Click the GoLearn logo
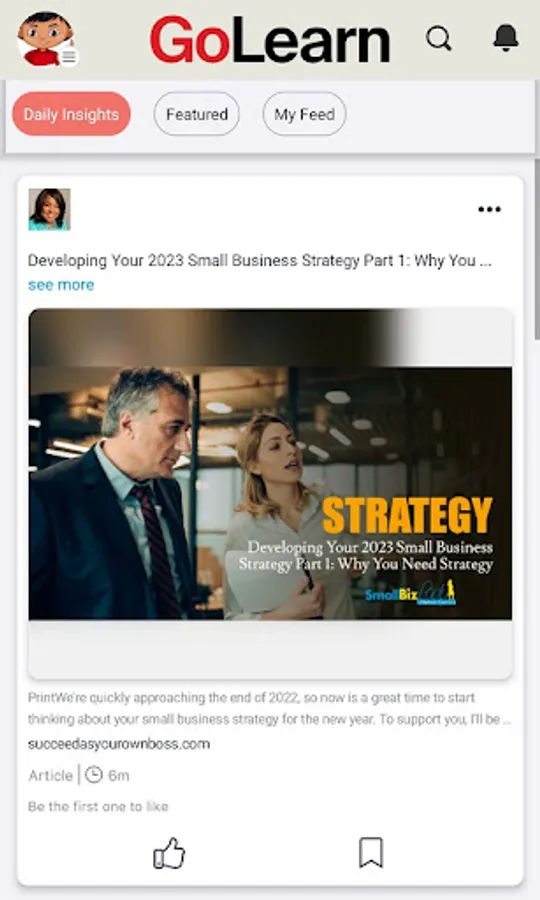540x900 pixels. [x=270, y=40]
